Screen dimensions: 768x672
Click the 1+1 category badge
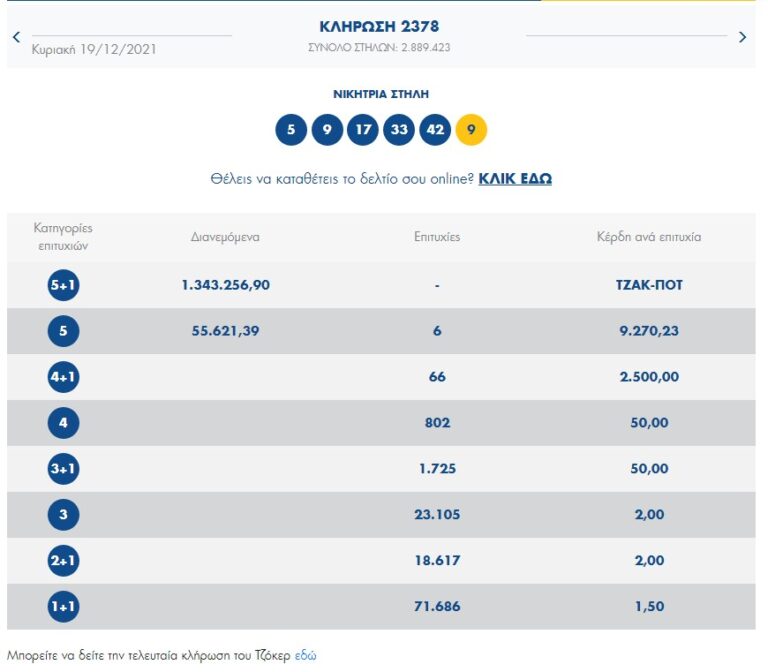point(63,607)
